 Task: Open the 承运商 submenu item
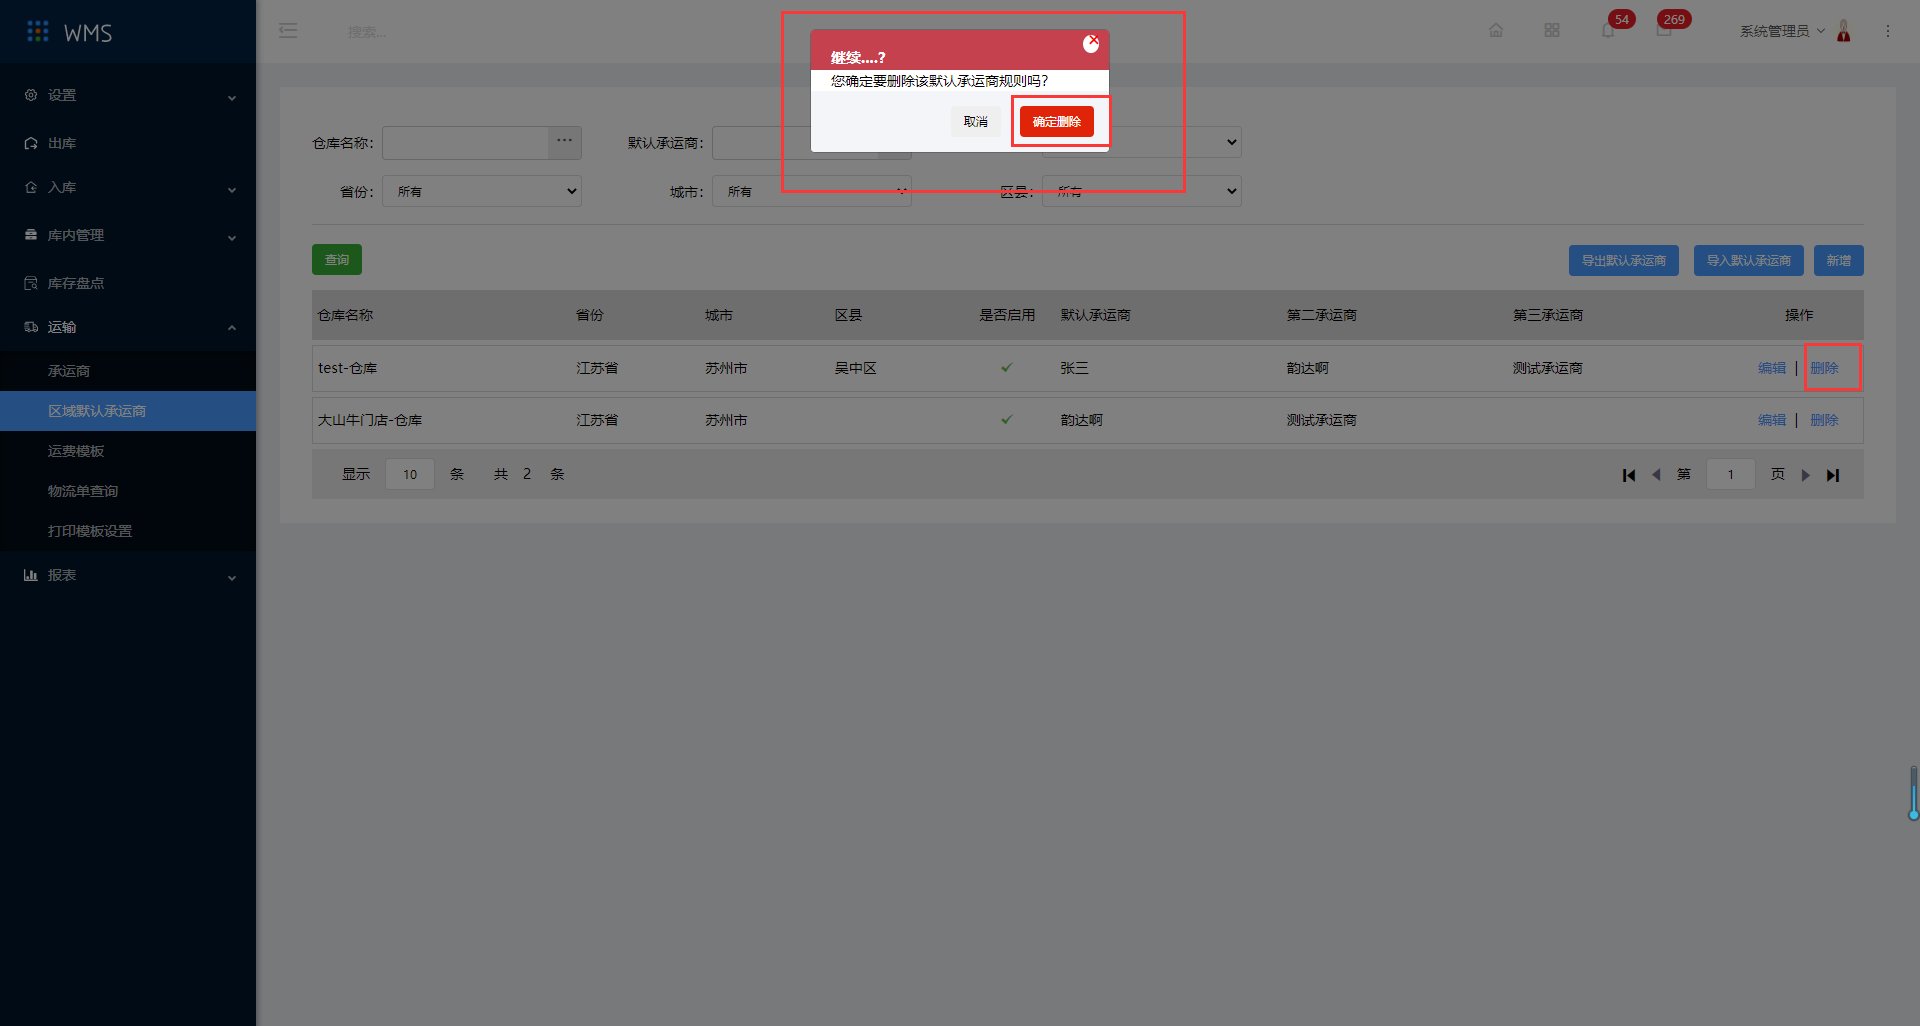click(128, 371)
